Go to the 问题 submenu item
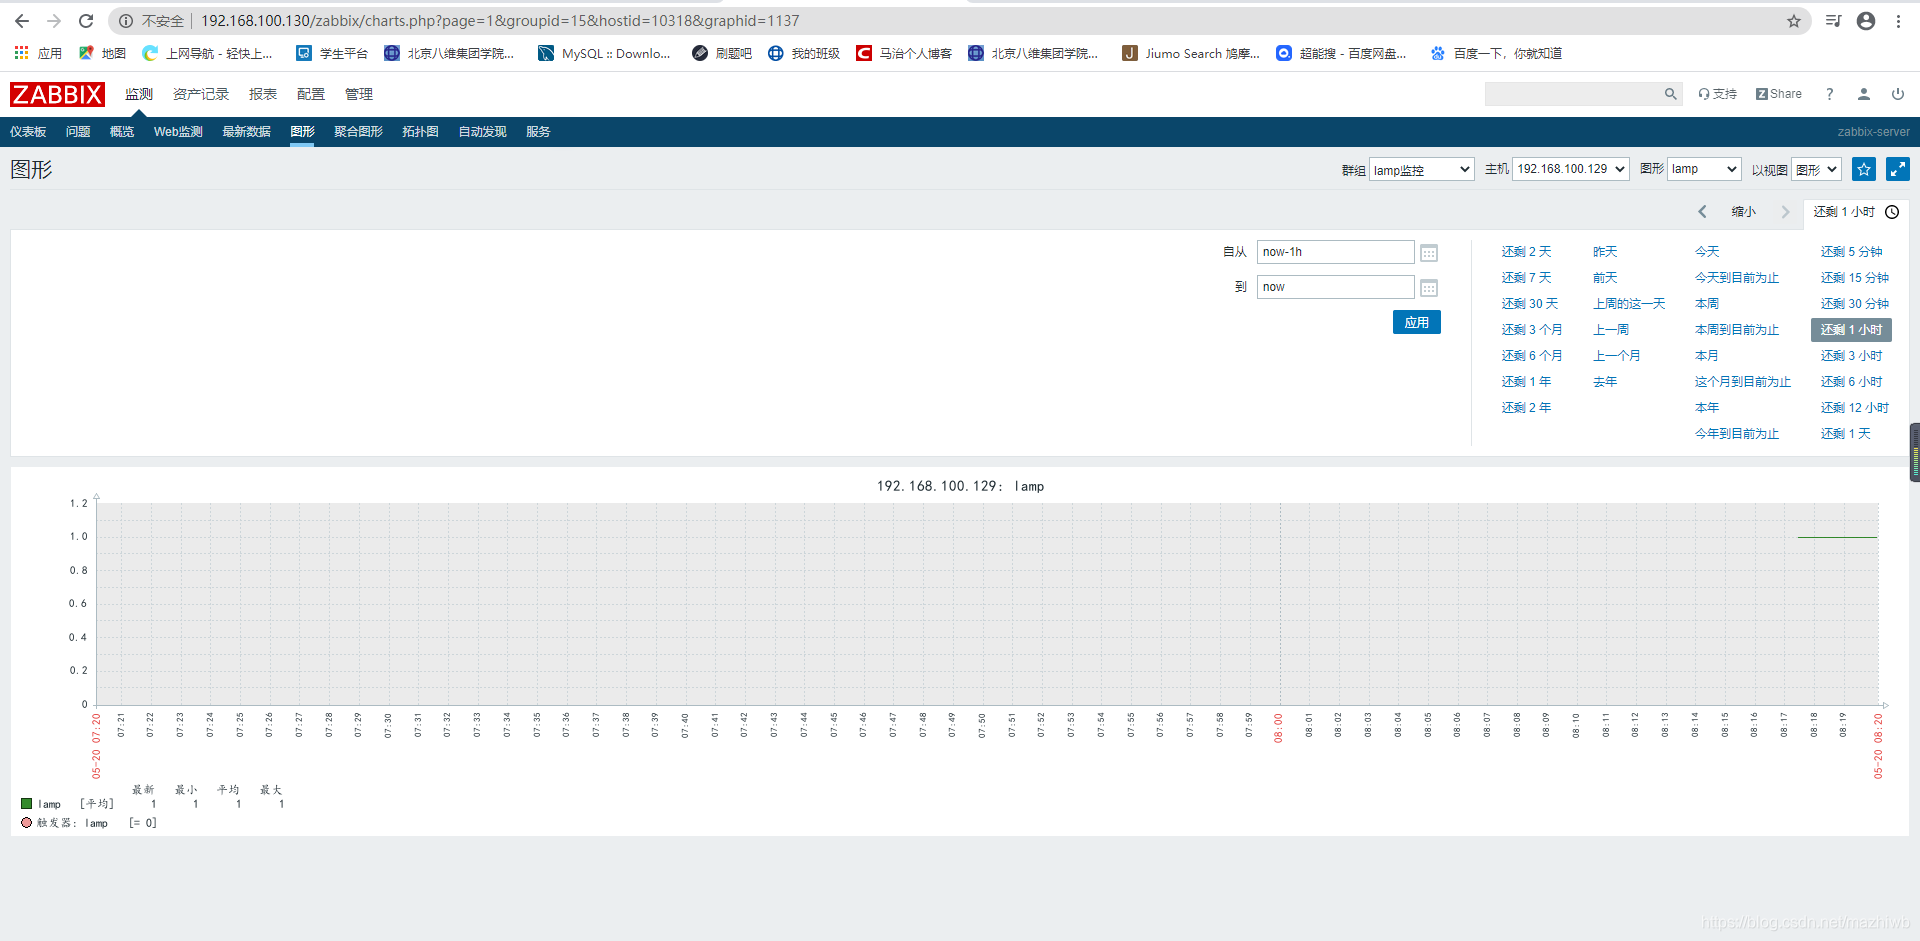This screenshot has width=1920, height=941. pos(78,132)
